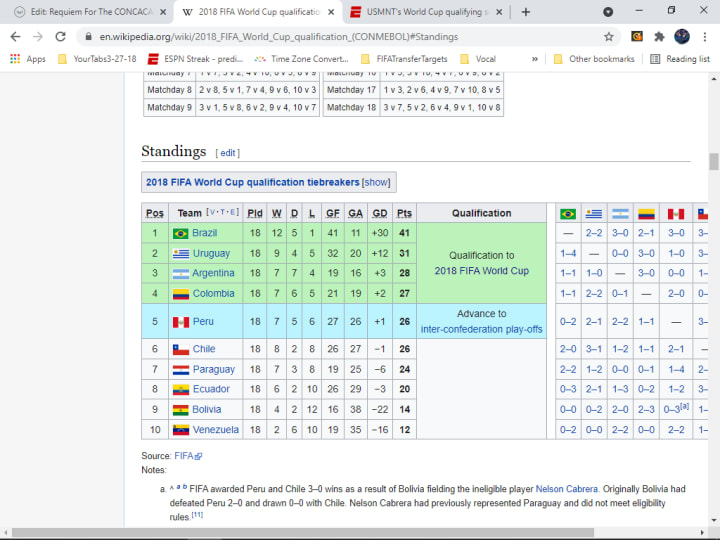Image resolution: width=720 pixels, height=540 pixels.
Task: Click the Venezuela flag in team column
Action: (181, 430)
